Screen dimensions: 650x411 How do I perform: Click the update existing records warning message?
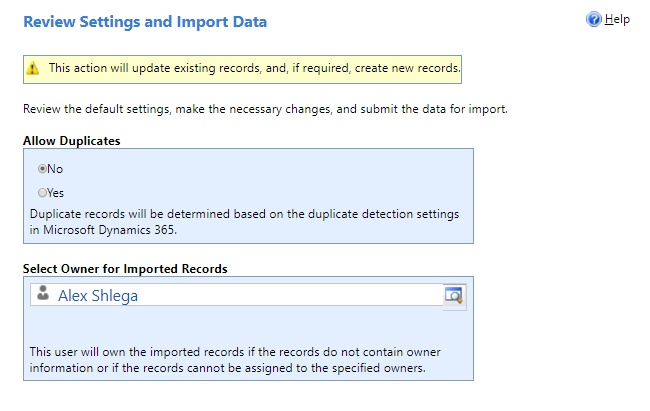[x=255, y=68]
